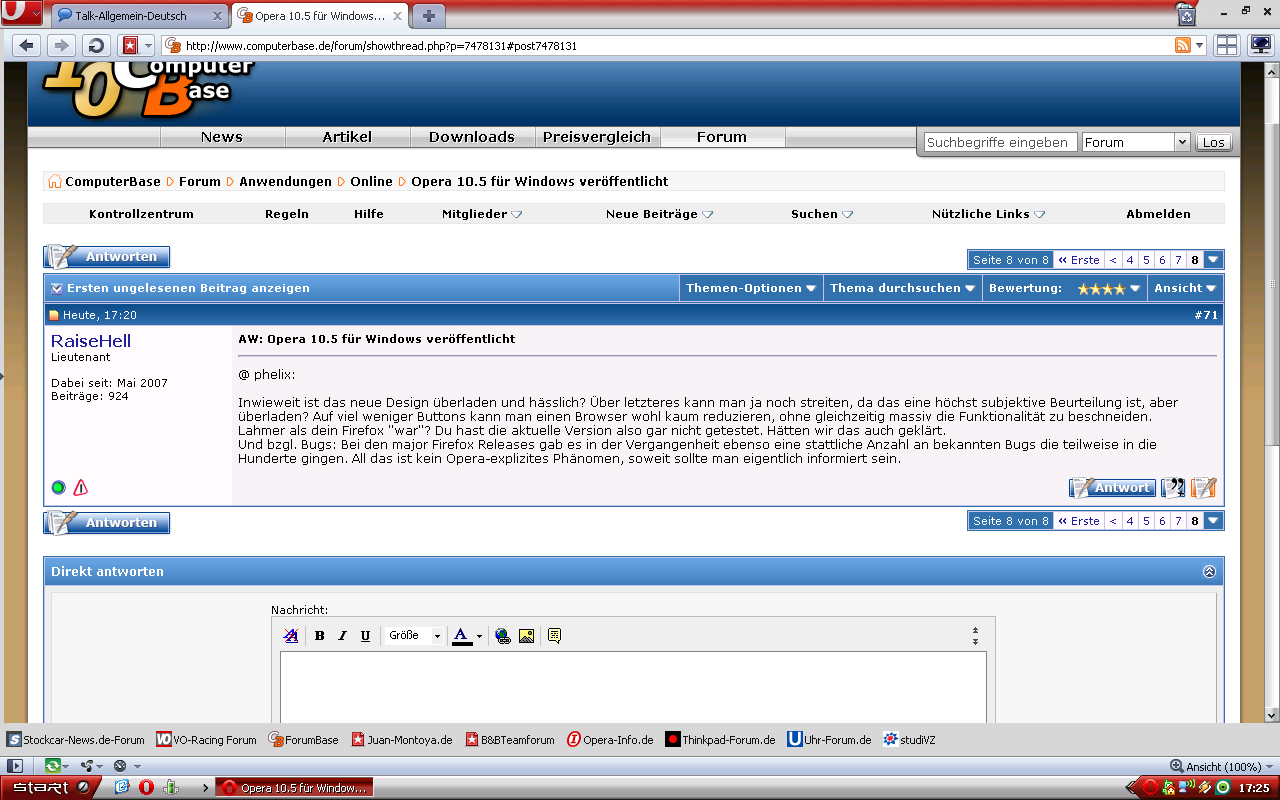Go to page 7 in top pagination
Viewport: 1280px width, 800px height.
pyautogui.click(x=1178, y=260)
